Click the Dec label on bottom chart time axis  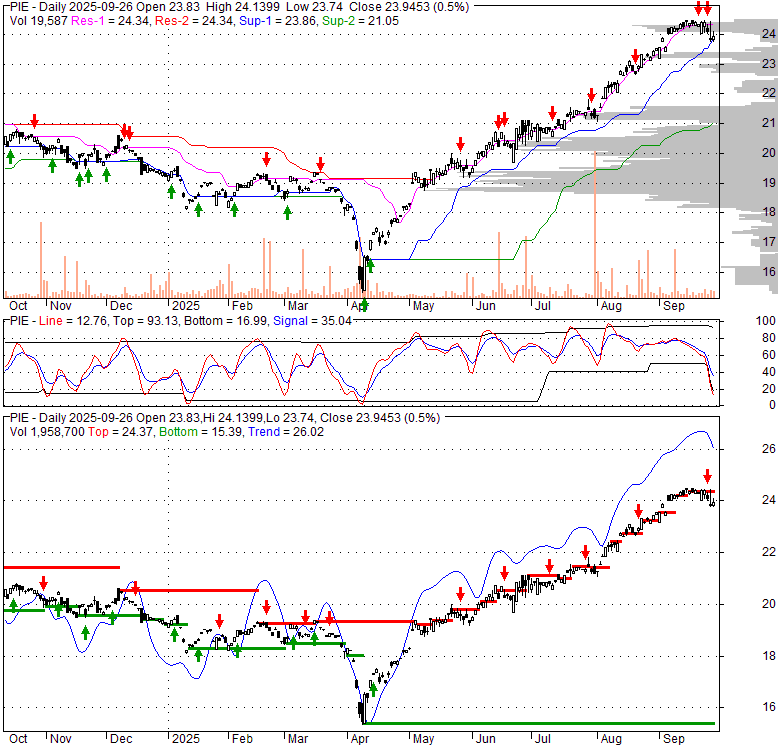pos(121,739)
